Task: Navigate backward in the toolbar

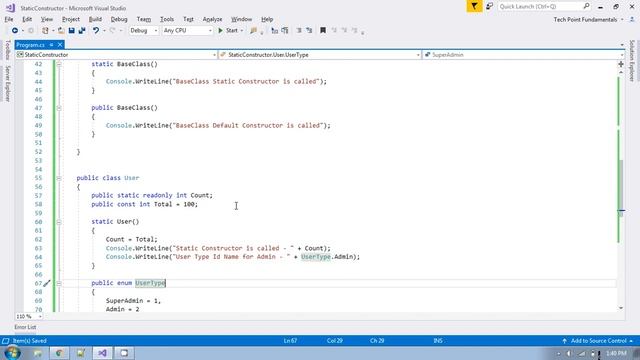Action: tap(15, 31)
